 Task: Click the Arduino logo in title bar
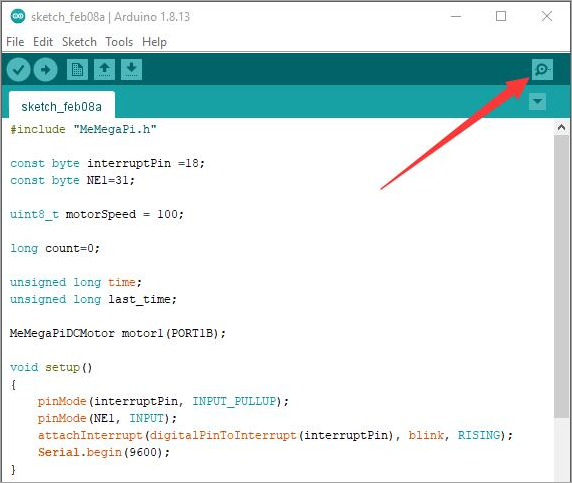[x=18, y=16]
